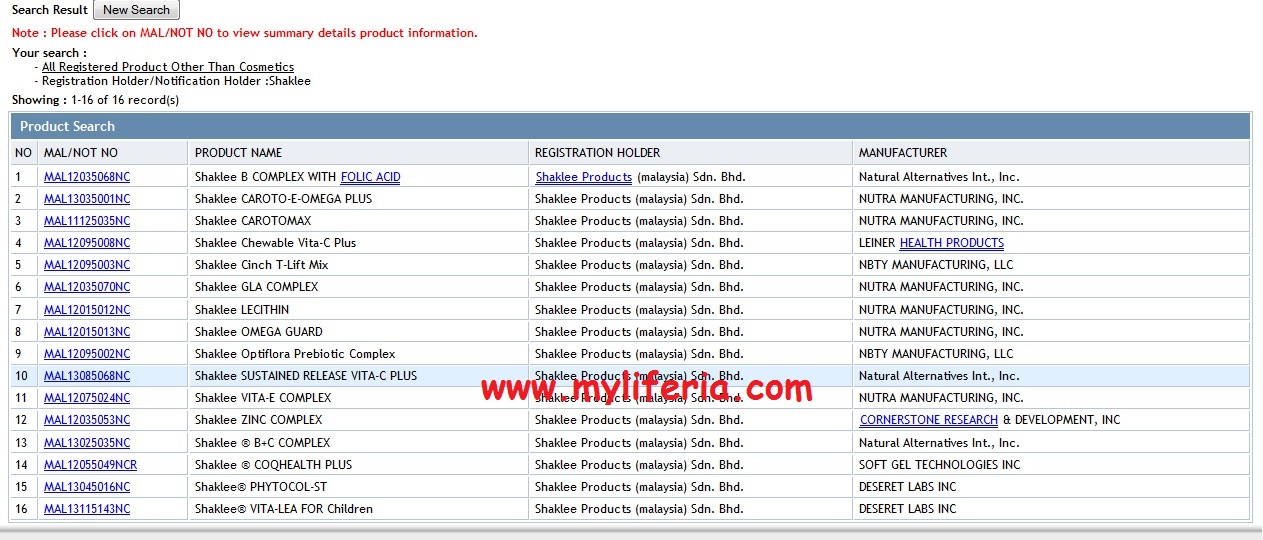The image size is (1263, 540).
Task: Click DESERET LABS INC in row 16
Action: tap(1052, 509)
